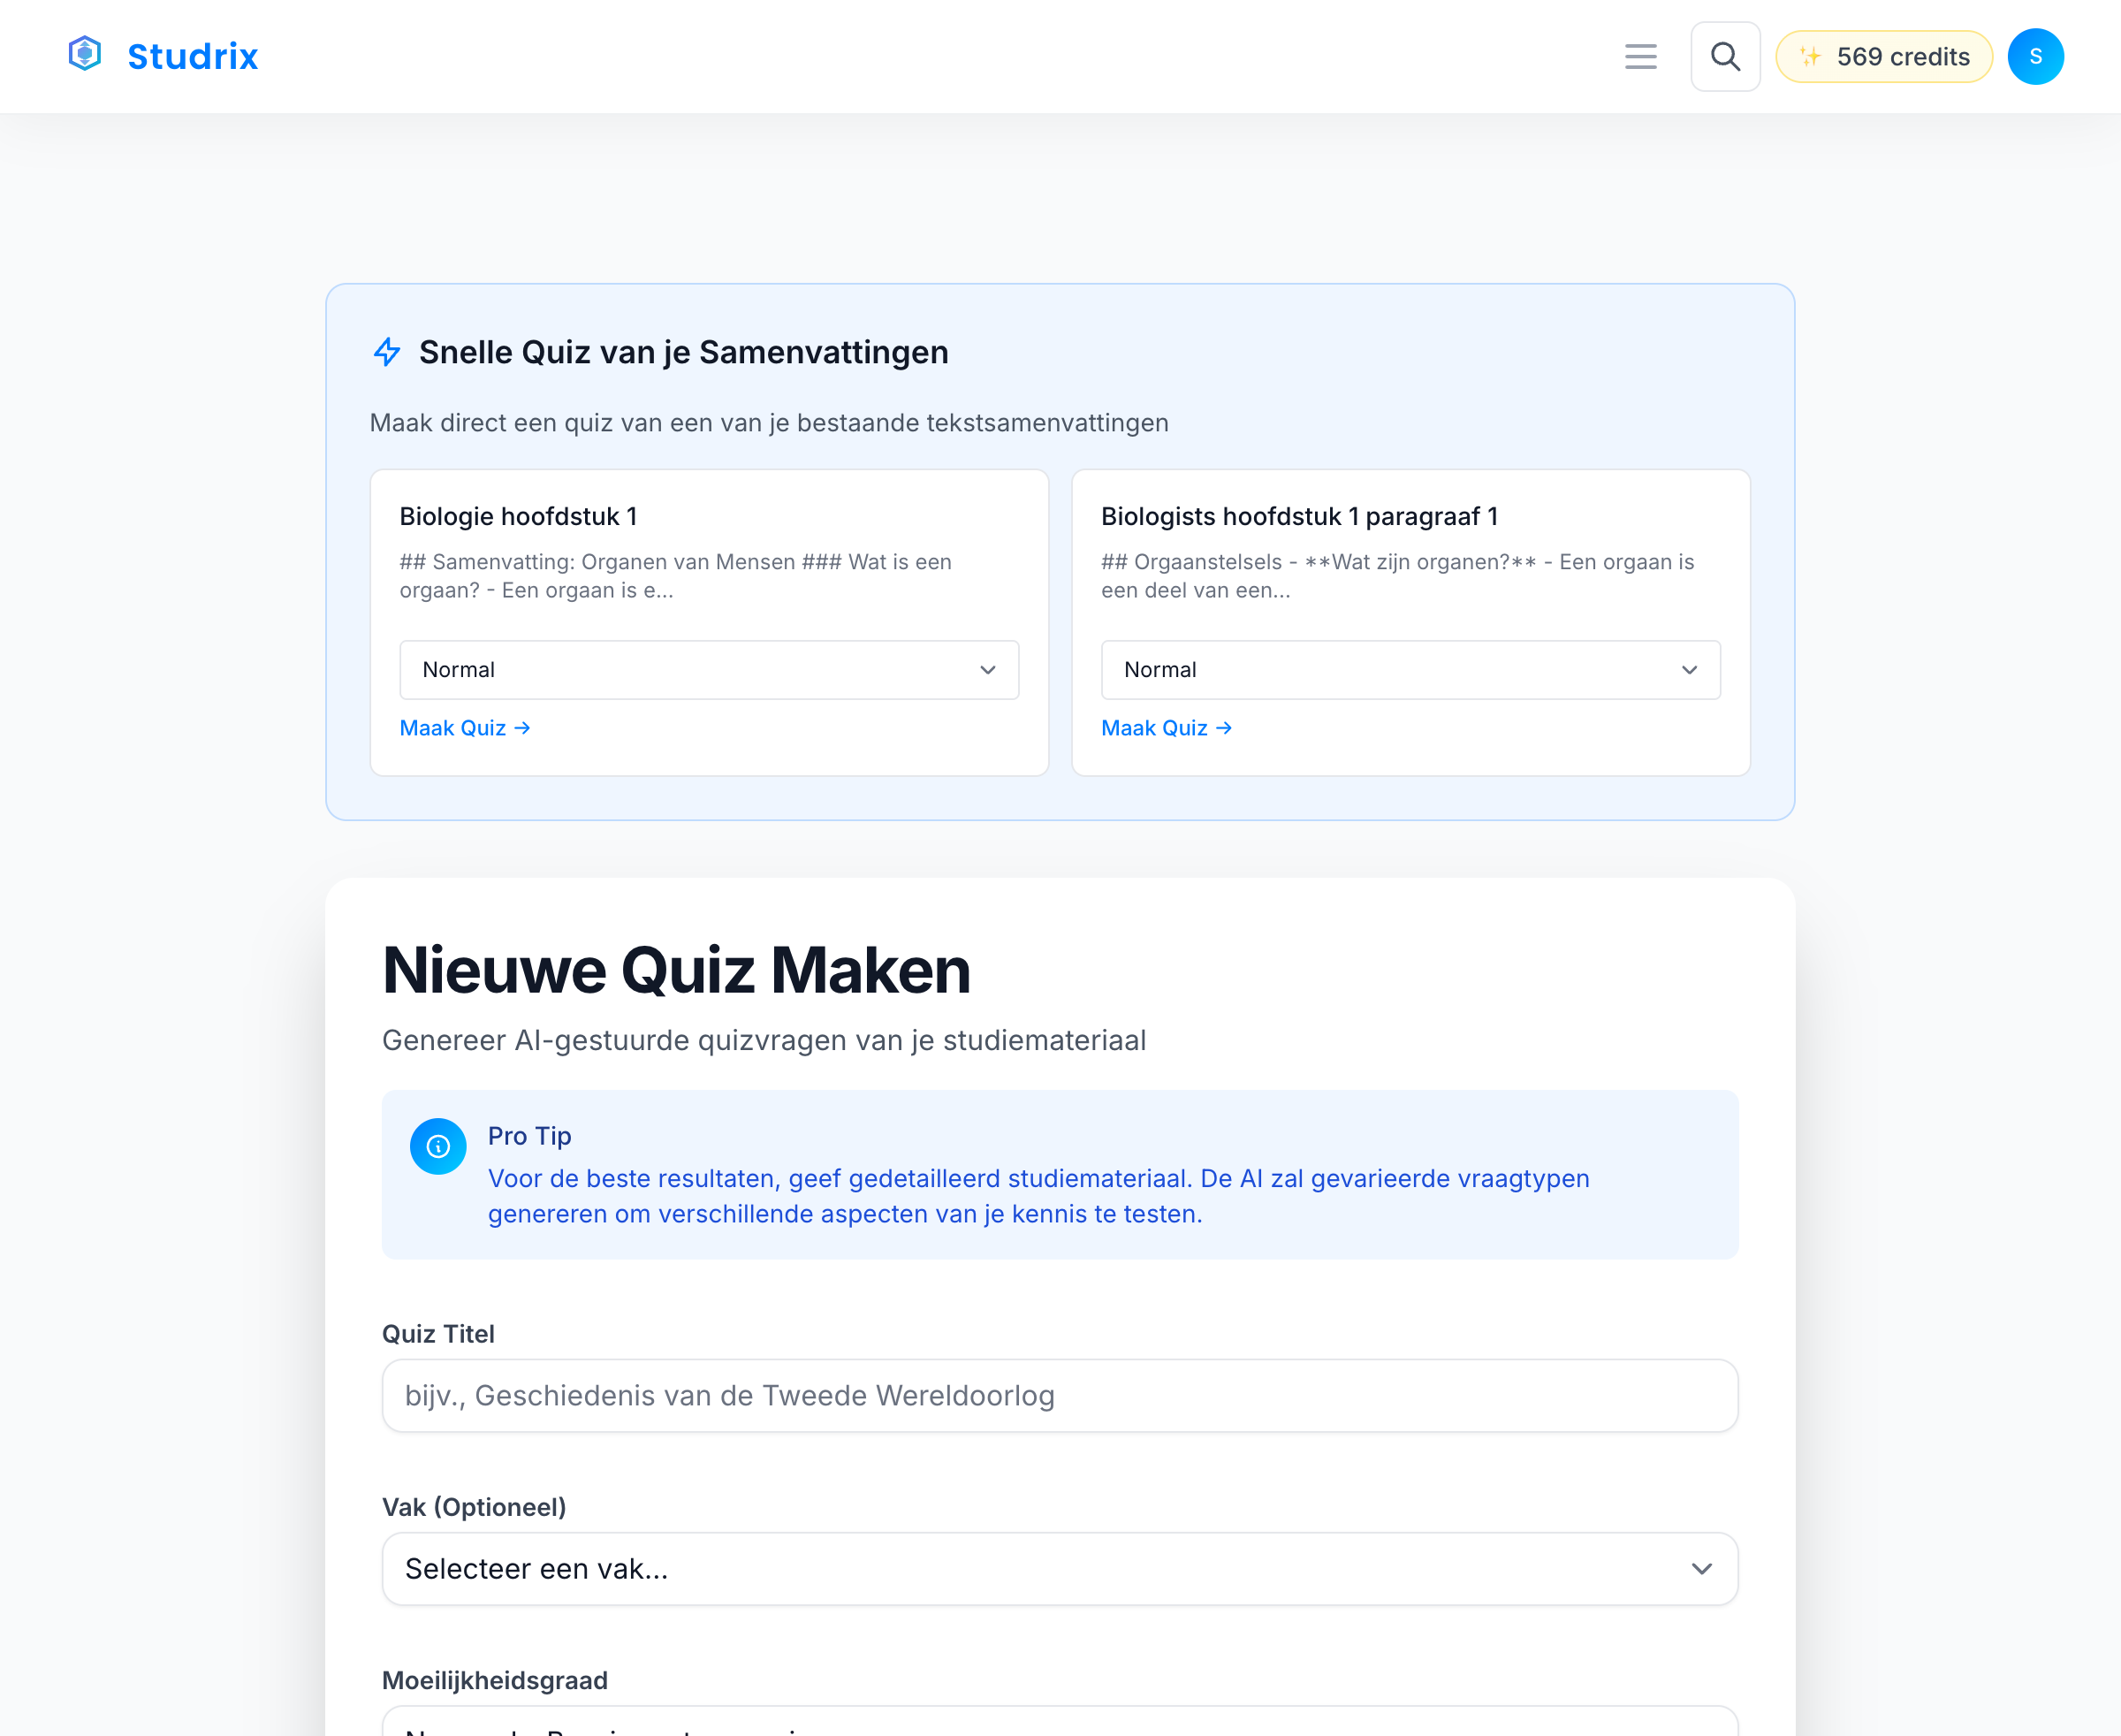The image size is (2121, 1736).
Task: Click Maak Quiz under Biologists hoofdstuk 1
Action: coord(1155,728)
